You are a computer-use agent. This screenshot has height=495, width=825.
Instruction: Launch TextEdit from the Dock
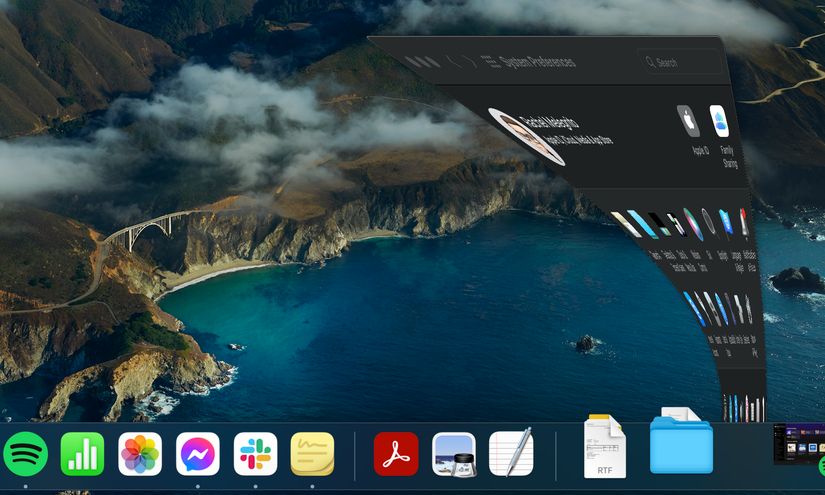point(511,452)
